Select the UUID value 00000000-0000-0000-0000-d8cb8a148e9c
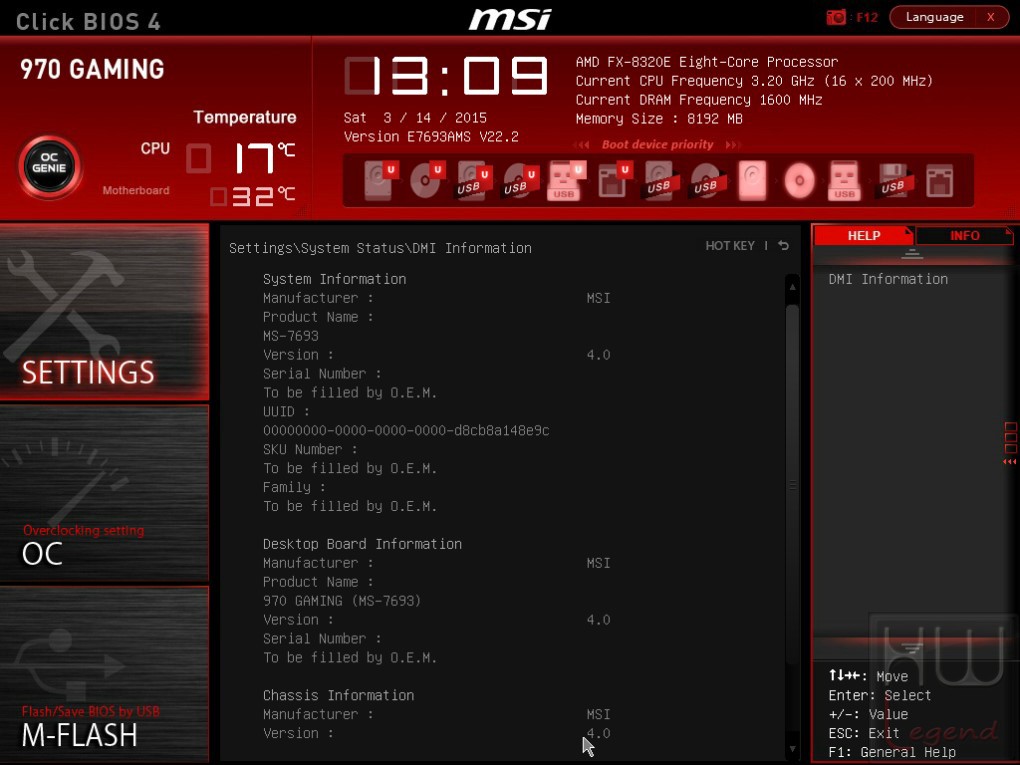 [x=406, y=431]
